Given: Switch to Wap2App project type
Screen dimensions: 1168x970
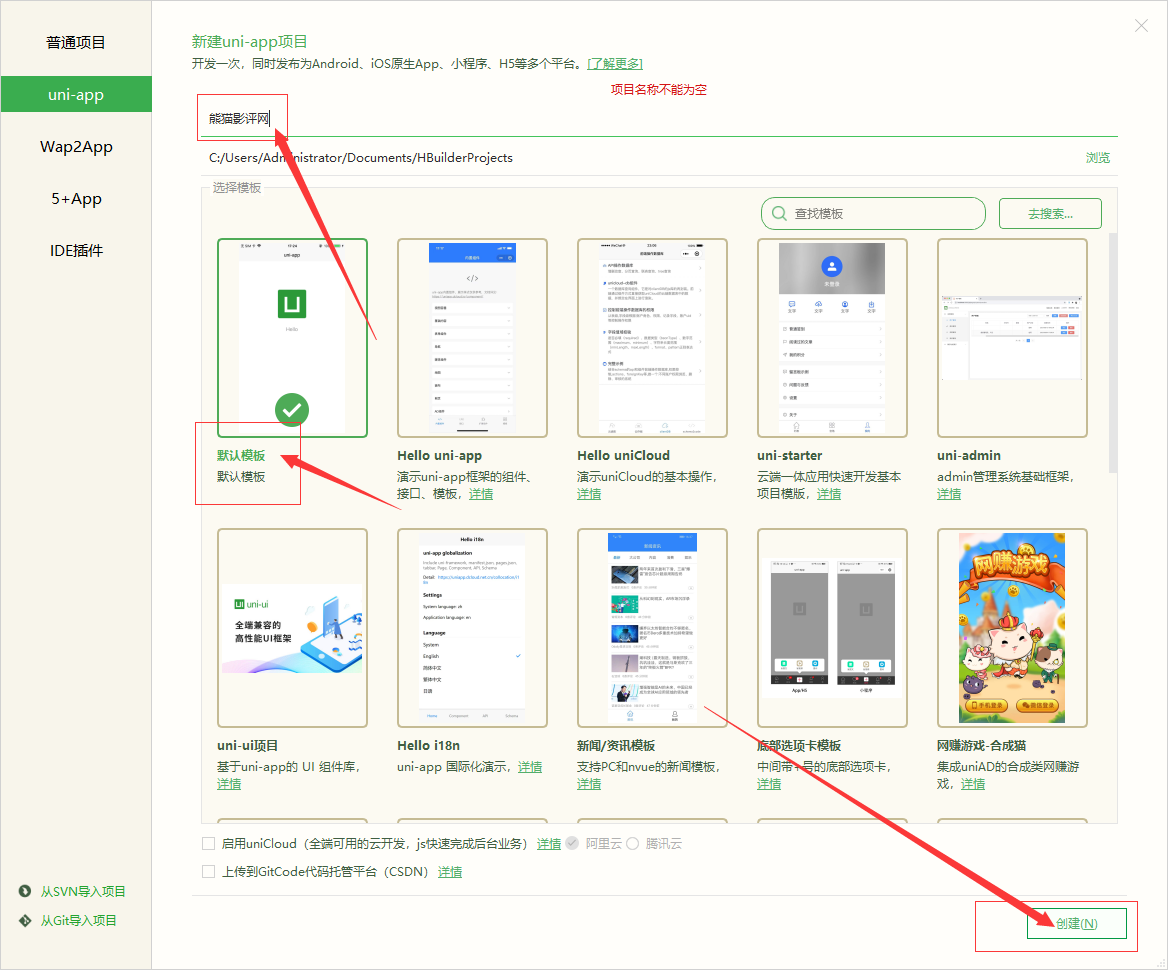Looking at the screenshot, I should (76, 147).
